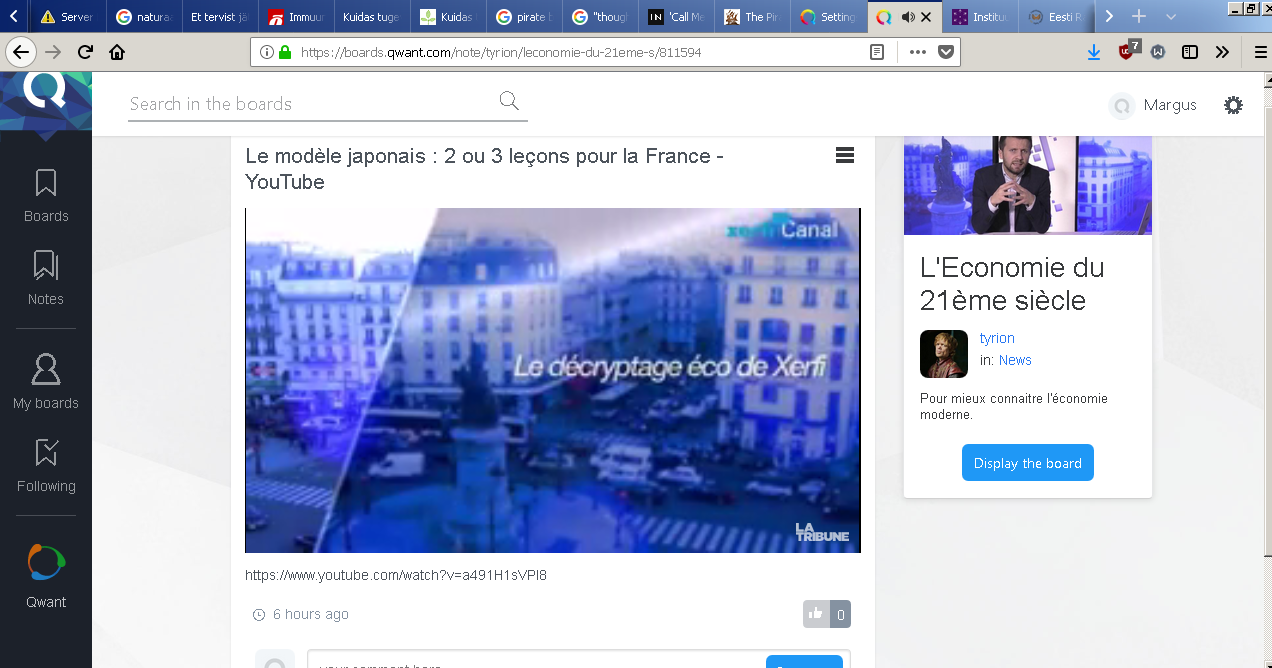Image resolution: width=1272 pixels, height=668 pixels.
Task: Switch to the Settings tab
Action: click(828, 17)
